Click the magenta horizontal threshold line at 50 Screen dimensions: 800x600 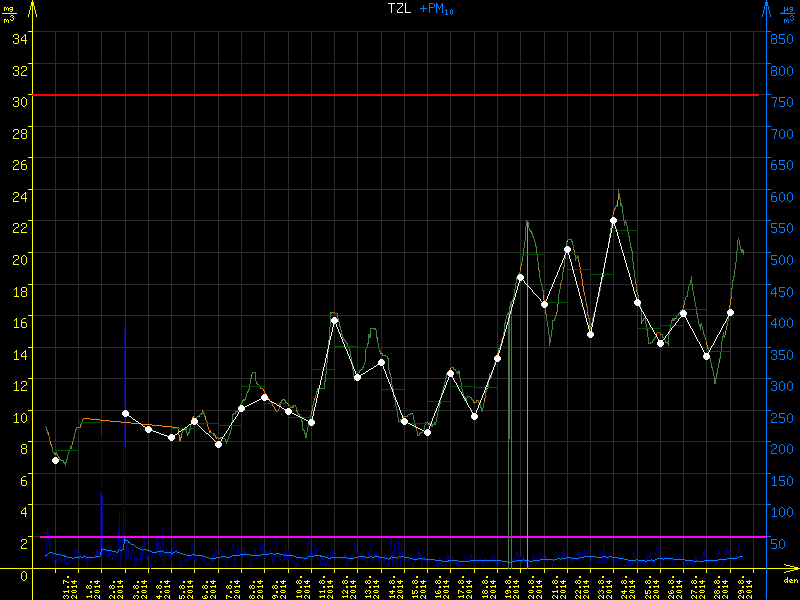pyautogui.click(x=400, y=538)
